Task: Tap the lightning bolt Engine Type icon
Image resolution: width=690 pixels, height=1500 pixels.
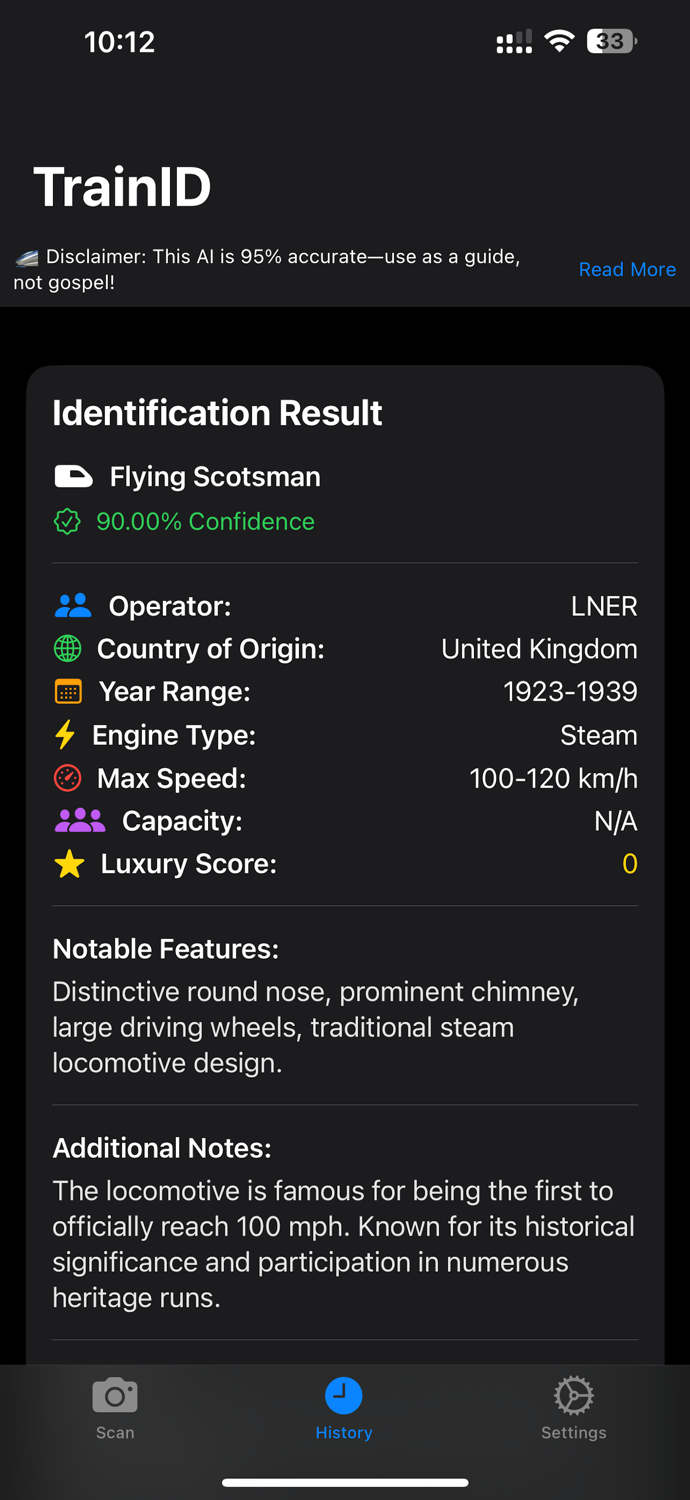Action: [x=66, y=734]
